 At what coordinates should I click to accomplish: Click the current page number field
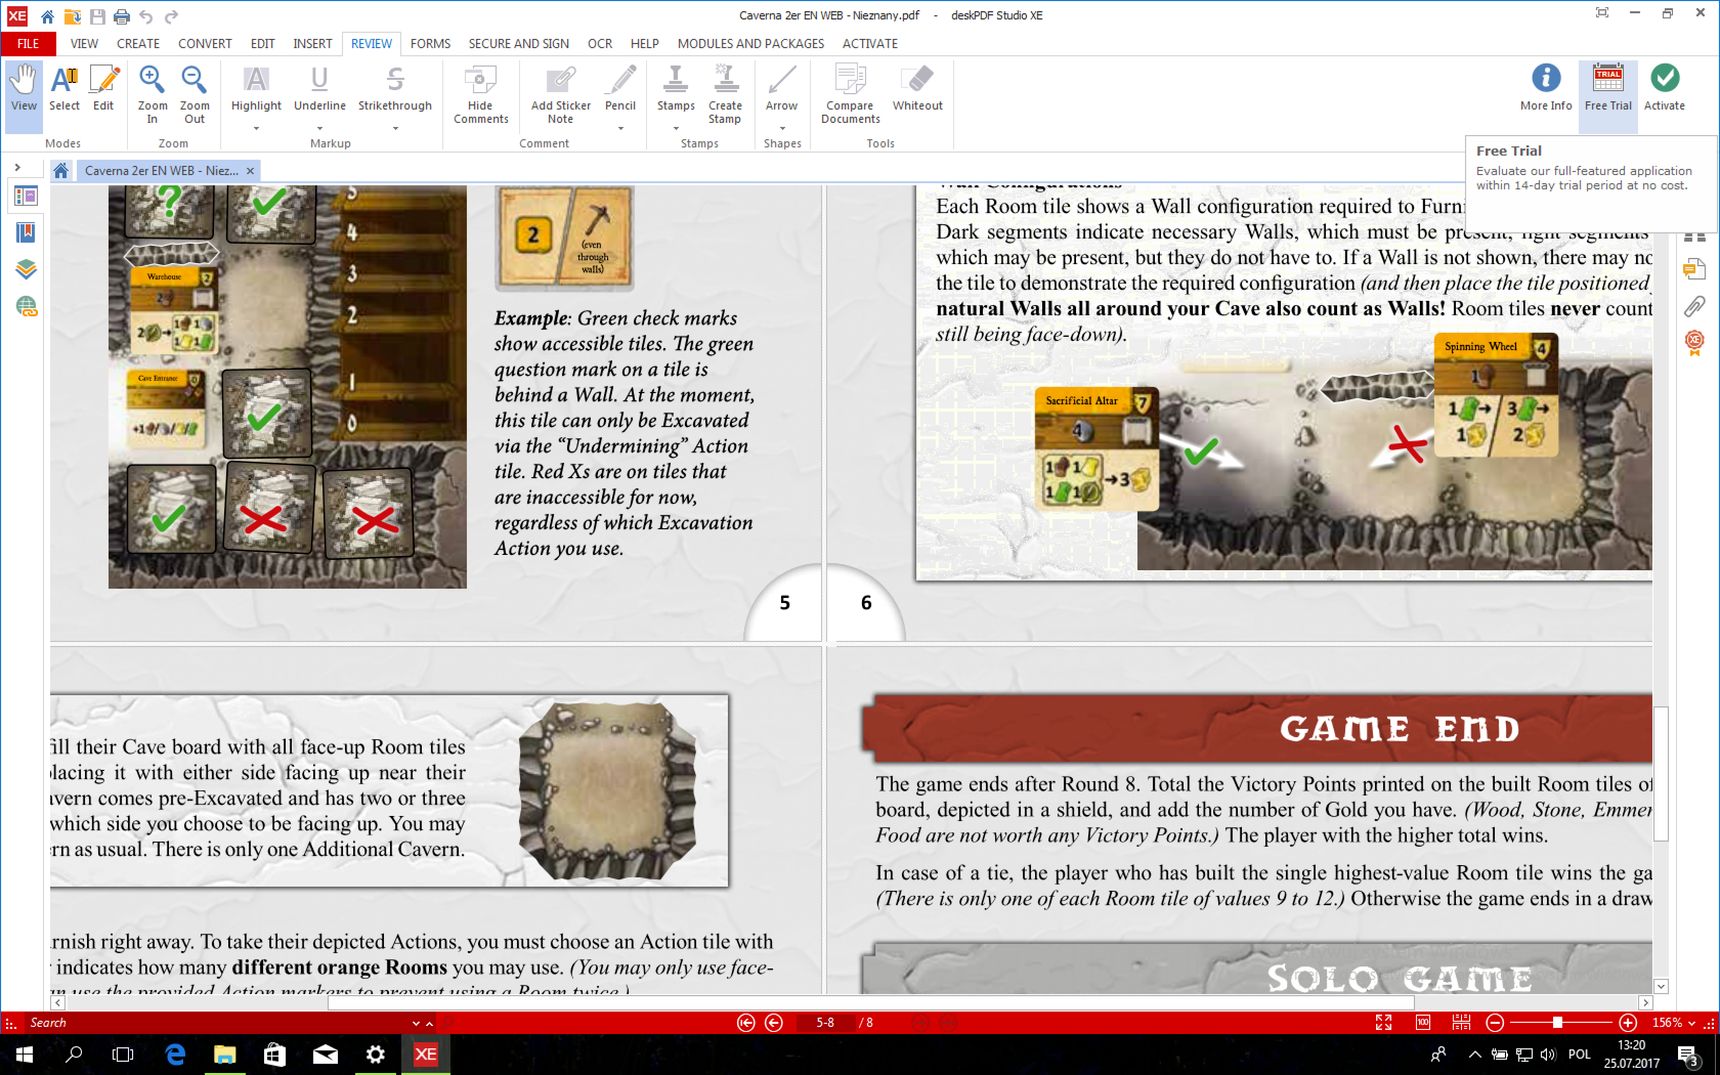[825, 1023]
